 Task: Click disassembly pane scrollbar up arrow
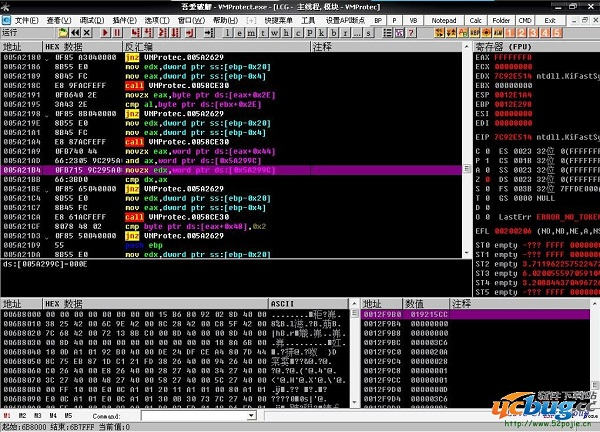click(x=466, y=47)
